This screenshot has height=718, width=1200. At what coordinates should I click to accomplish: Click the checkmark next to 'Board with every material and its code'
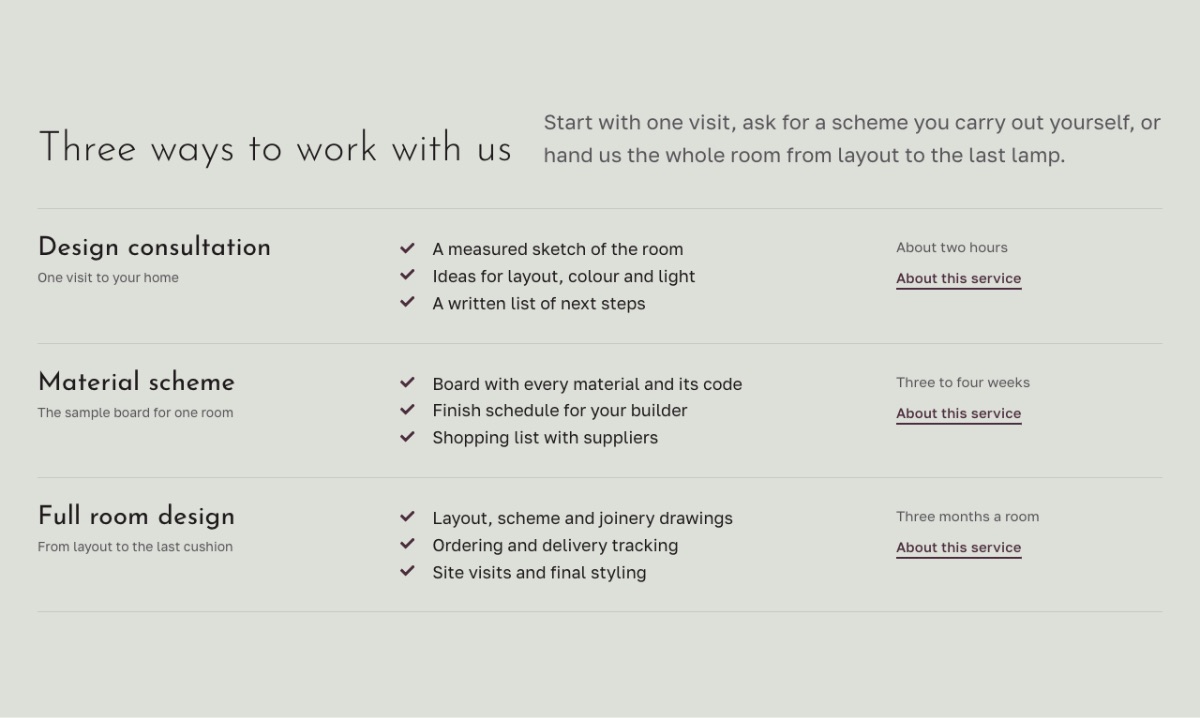point(407,383)
